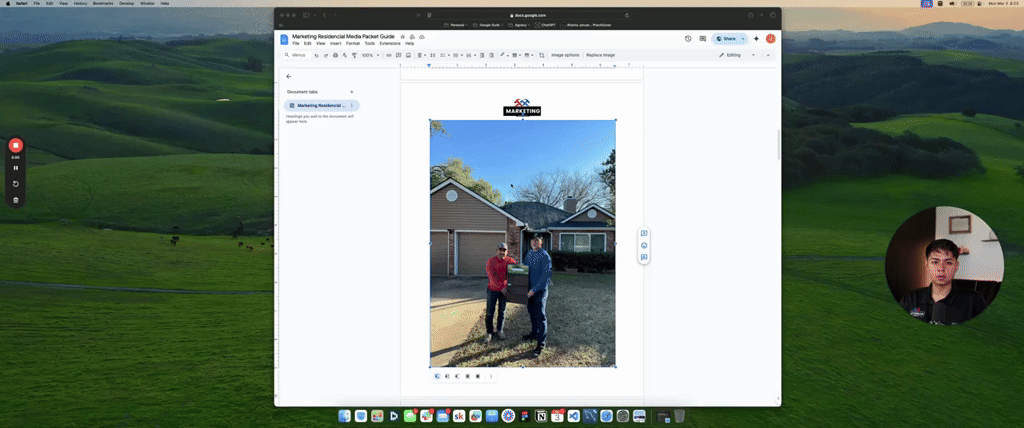Star the Marketing Residencial Media Packet Guide document

402,37
